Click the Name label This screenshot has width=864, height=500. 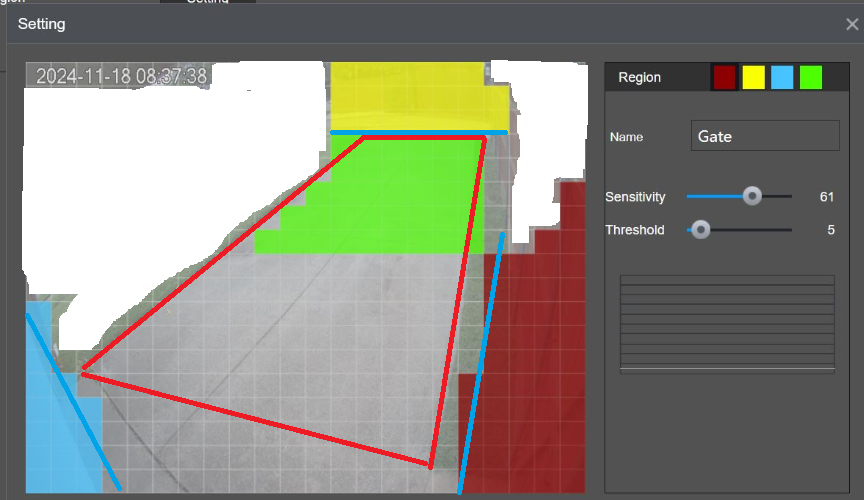click(627, 137)
